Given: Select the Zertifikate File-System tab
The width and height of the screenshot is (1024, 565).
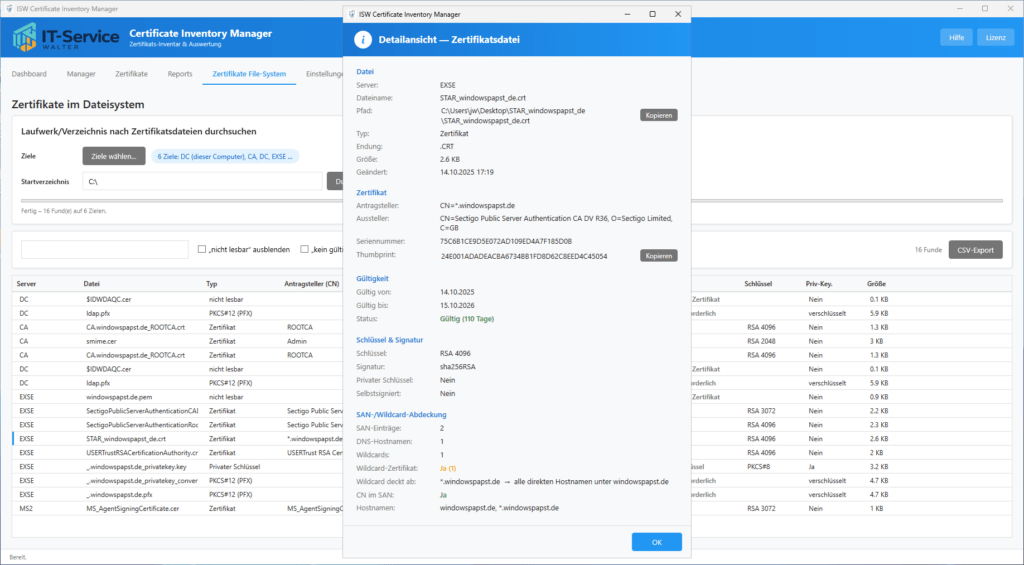Looking at the screenshot, I should (x=249, y=74).
